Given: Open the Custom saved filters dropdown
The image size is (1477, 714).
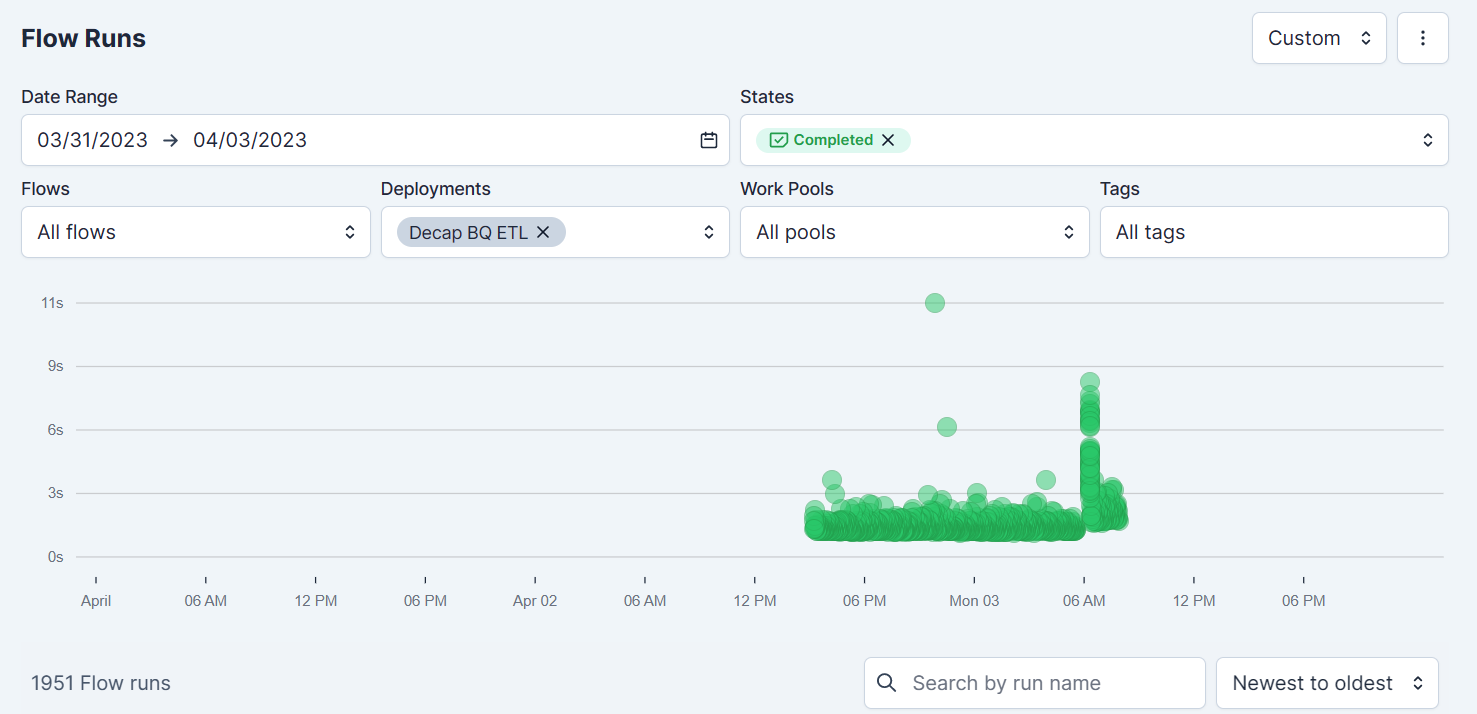Looking at the screenshot, I should tap(1318, 38).
